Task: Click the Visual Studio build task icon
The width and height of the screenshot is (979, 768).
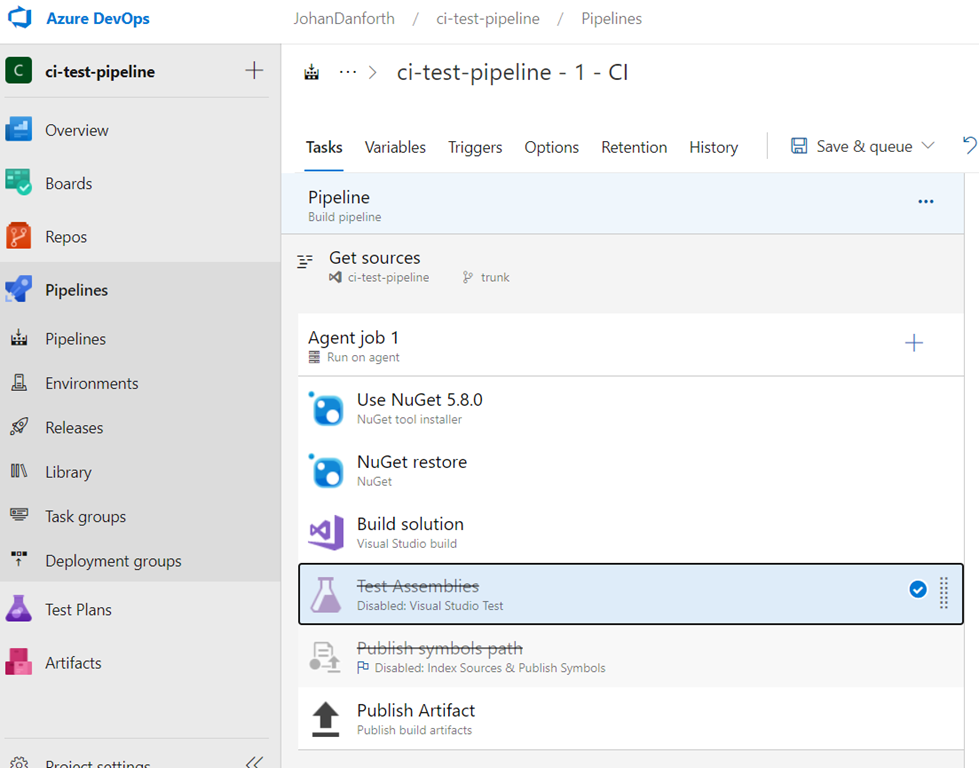Action: [327, 533]
